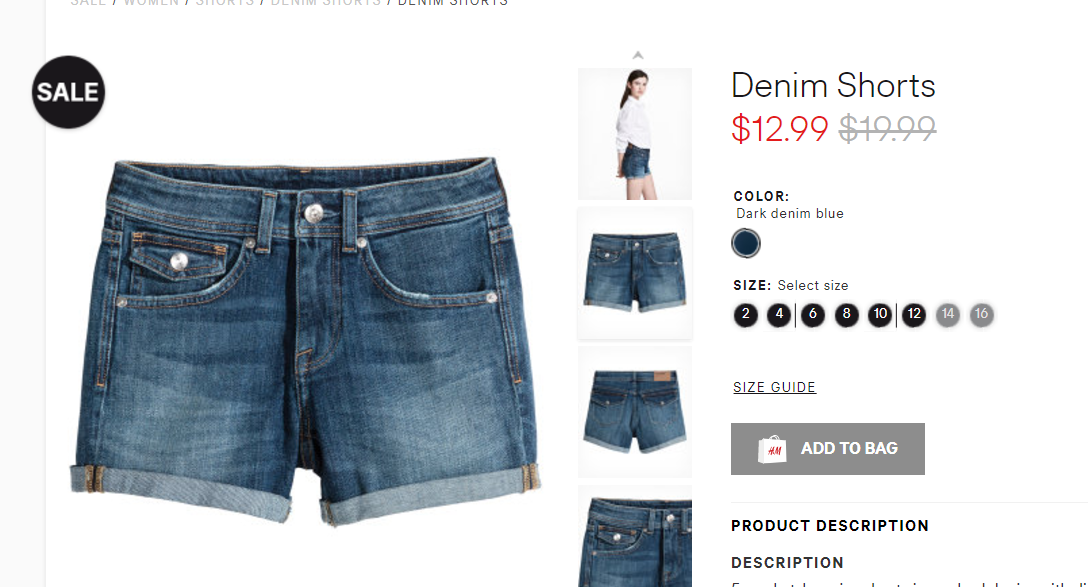View the back of shorts thumbnail
Screen dimensions: 1088x587
(x=635, y=411)
